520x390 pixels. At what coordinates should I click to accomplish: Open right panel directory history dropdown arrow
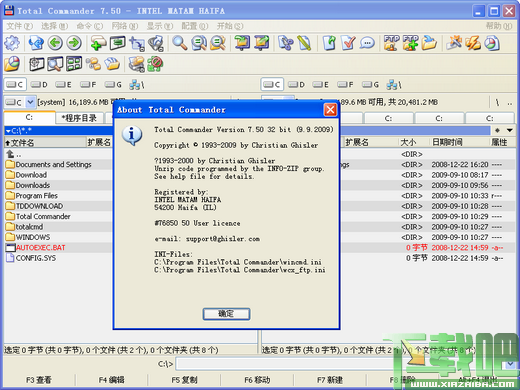point(510,130)
